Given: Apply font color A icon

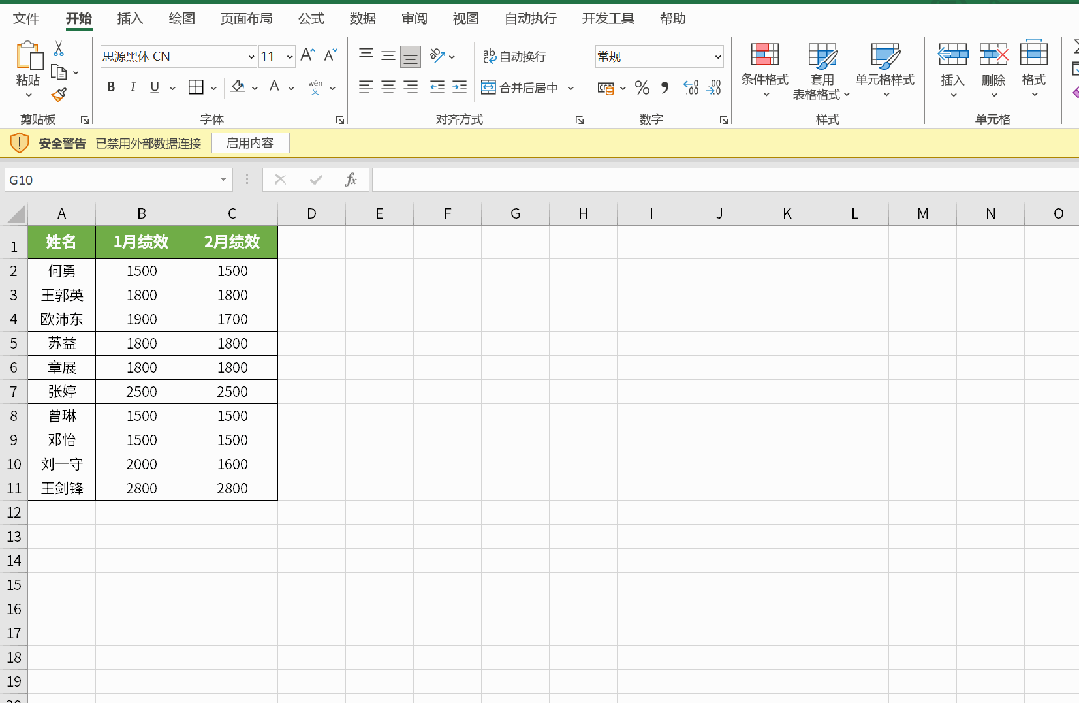Looking at the screenshot, I should (275, 87).
